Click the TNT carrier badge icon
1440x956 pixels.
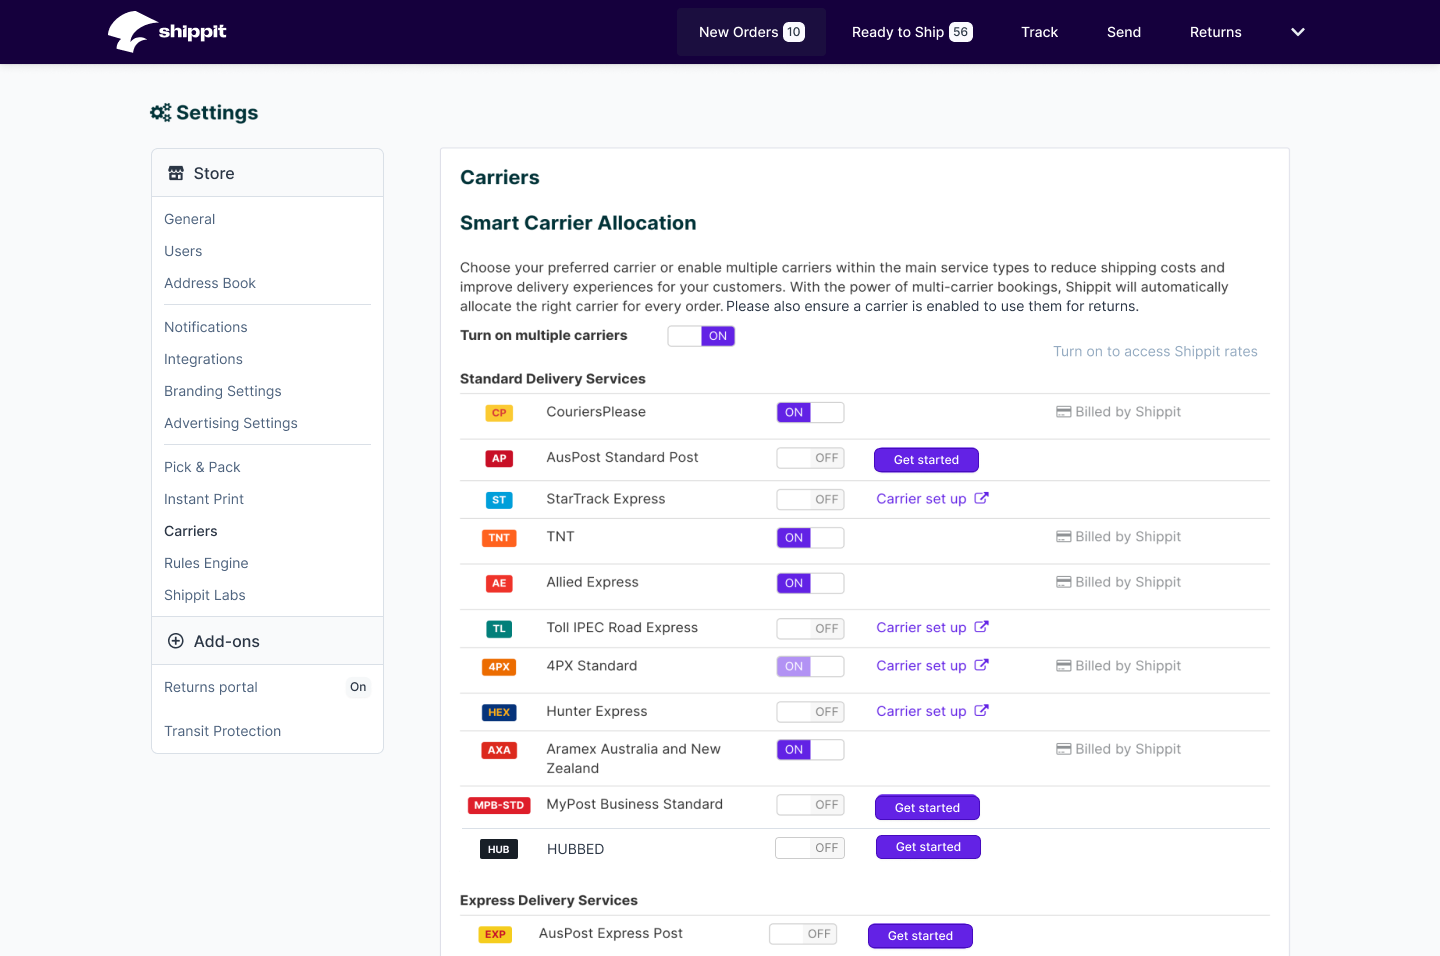click(499, 538)
